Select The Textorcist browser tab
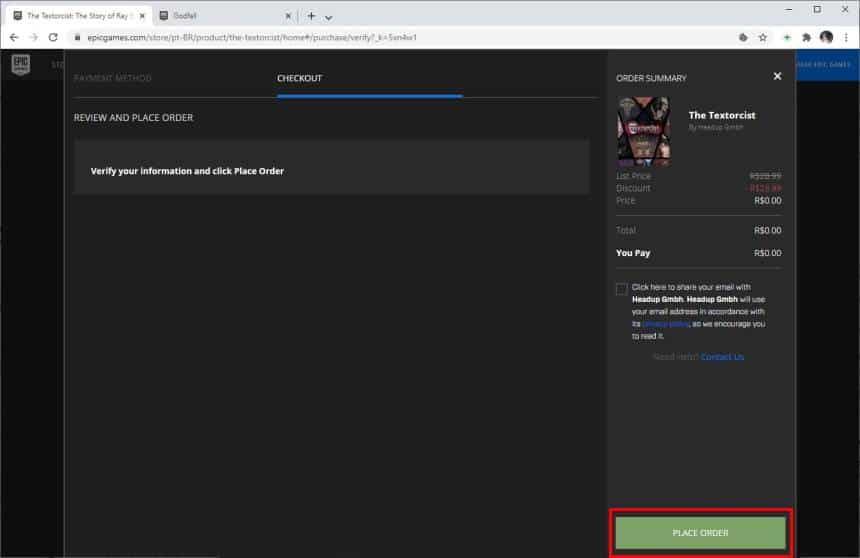This screenshot has width=860, height=558. pos(77,16)
